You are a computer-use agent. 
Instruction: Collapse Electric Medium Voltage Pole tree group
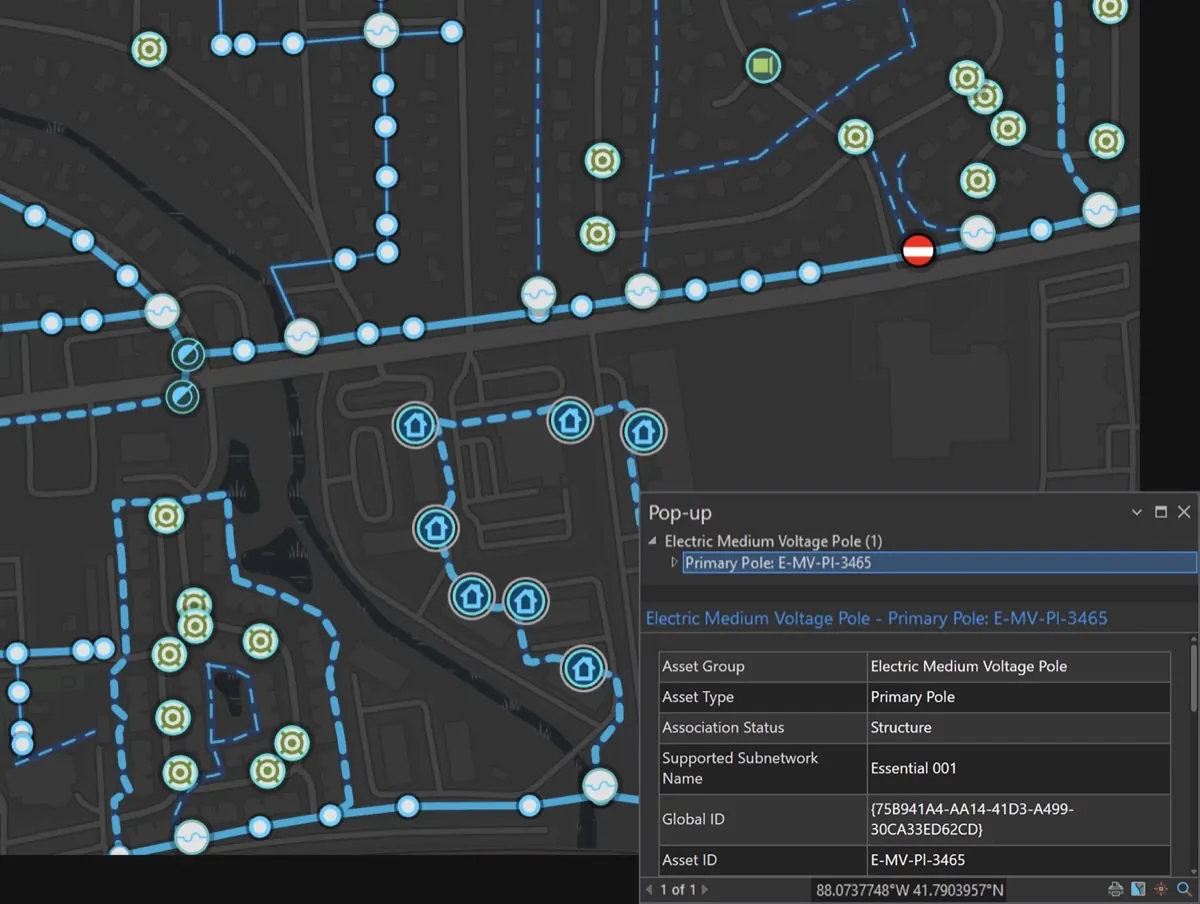(653, 541)
